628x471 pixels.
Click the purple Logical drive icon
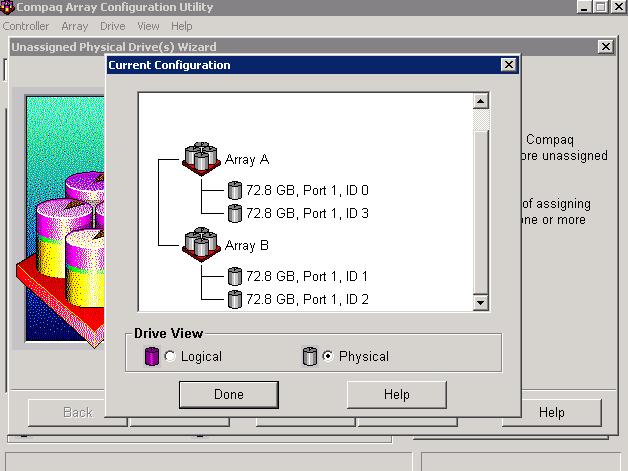click(x=151, y=356)
